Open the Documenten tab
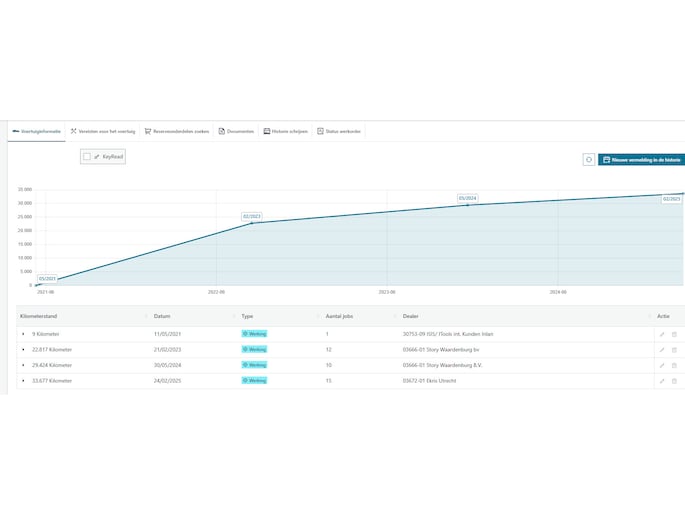 pyautogui.click(x=236, y=131)
